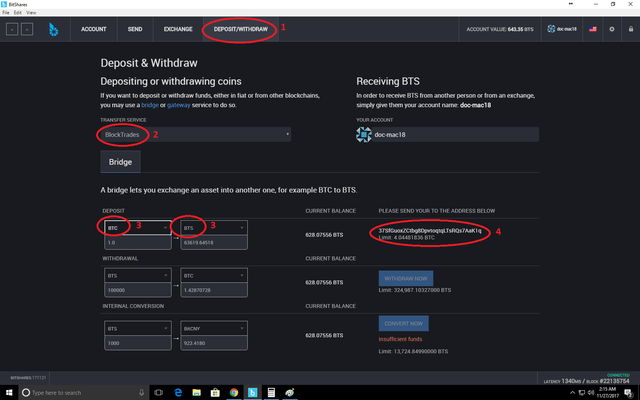Screen dimensions: 640x400
Task: Click the BTC deposit address text
Action: (430, 231)
